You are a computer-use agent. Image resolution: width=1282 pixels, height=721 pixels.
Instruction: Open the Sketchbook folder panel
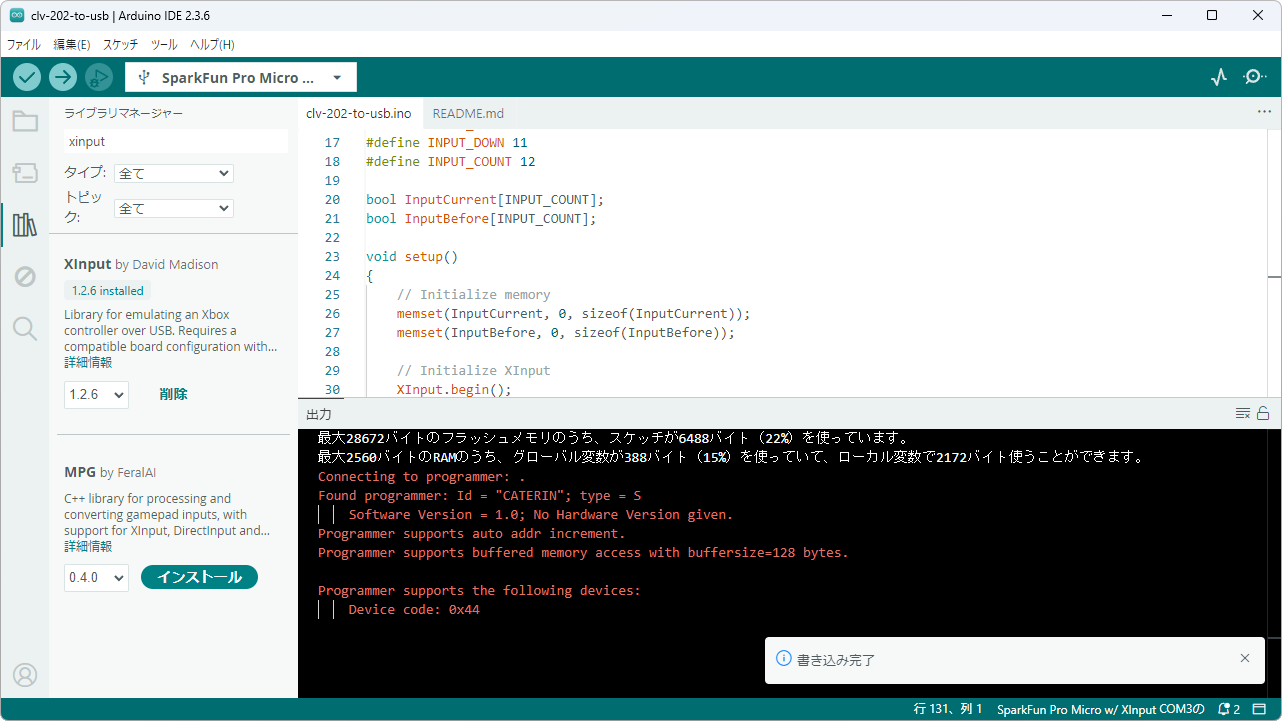pyautogui.click(x=25, y=122)
